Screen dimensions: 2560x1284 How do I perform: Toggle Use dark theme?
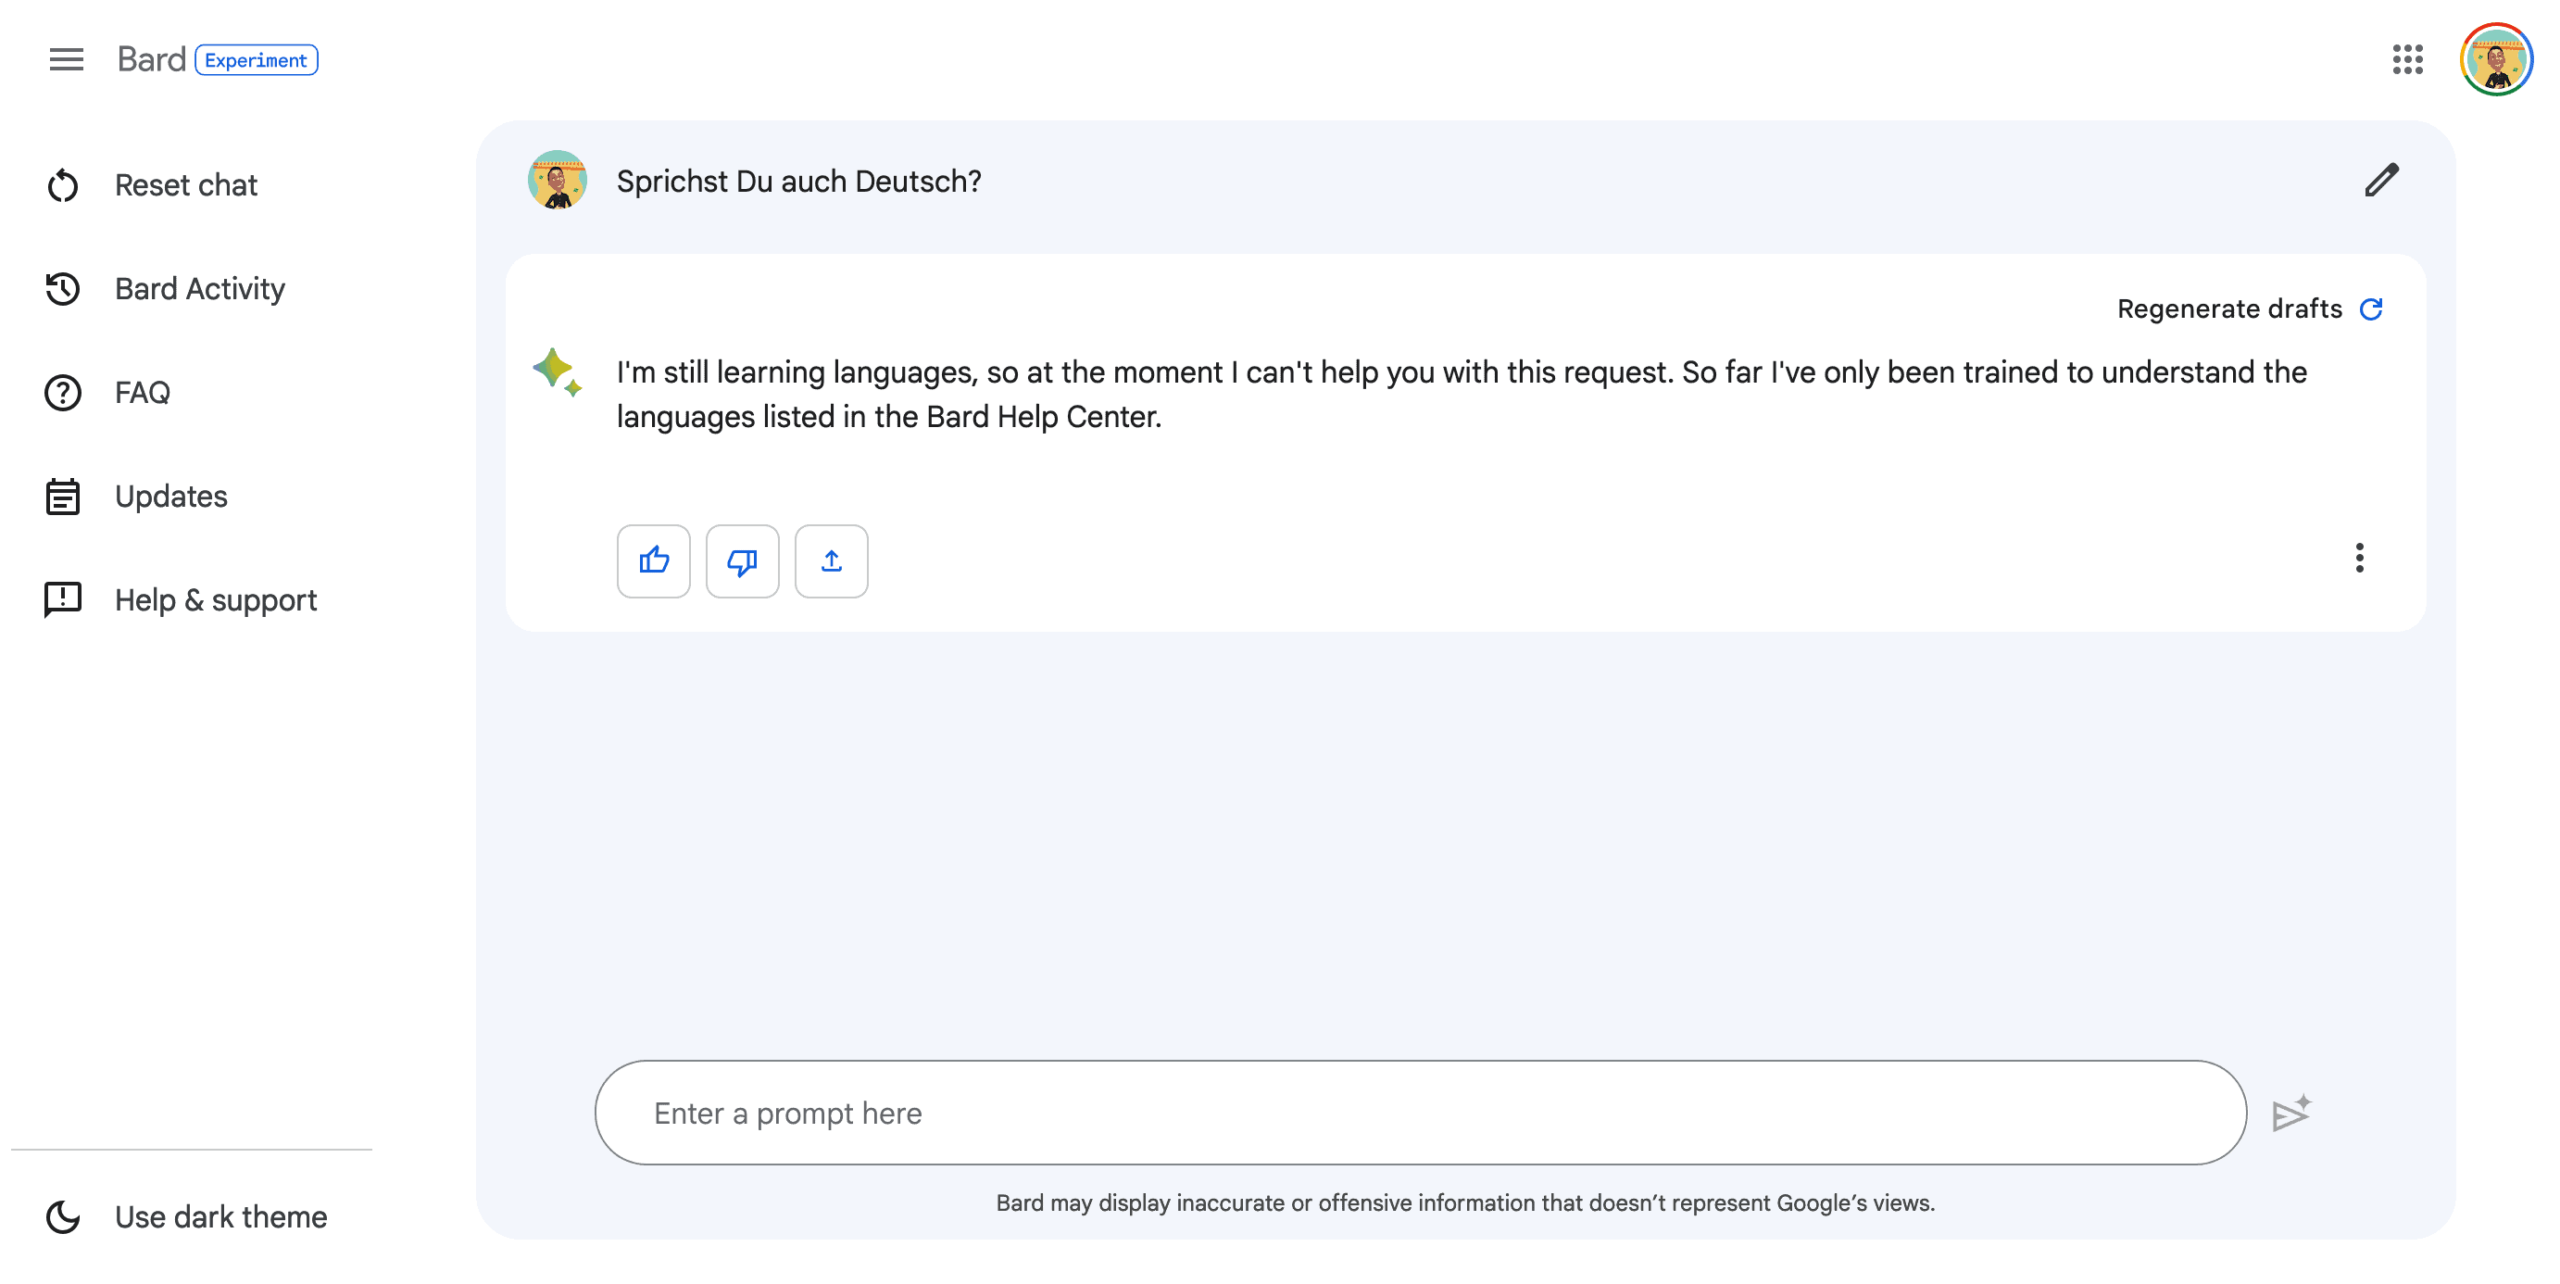(221, 1216)
